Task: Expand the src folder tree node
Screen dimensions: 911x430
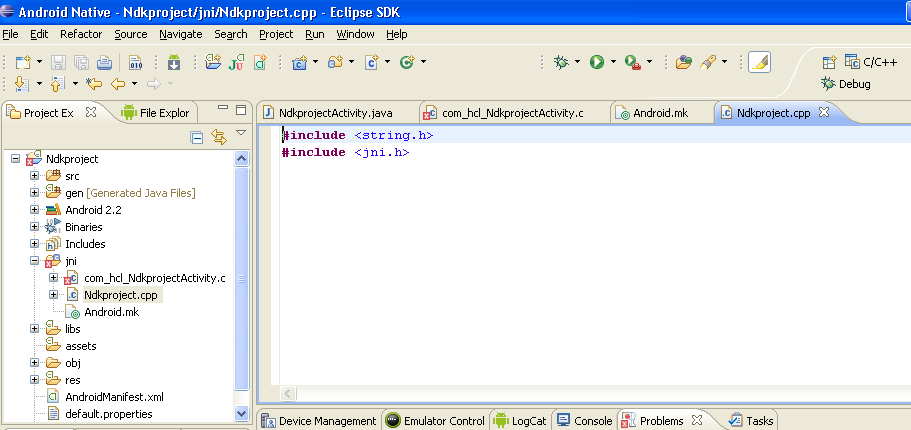Action: point(35,176)
